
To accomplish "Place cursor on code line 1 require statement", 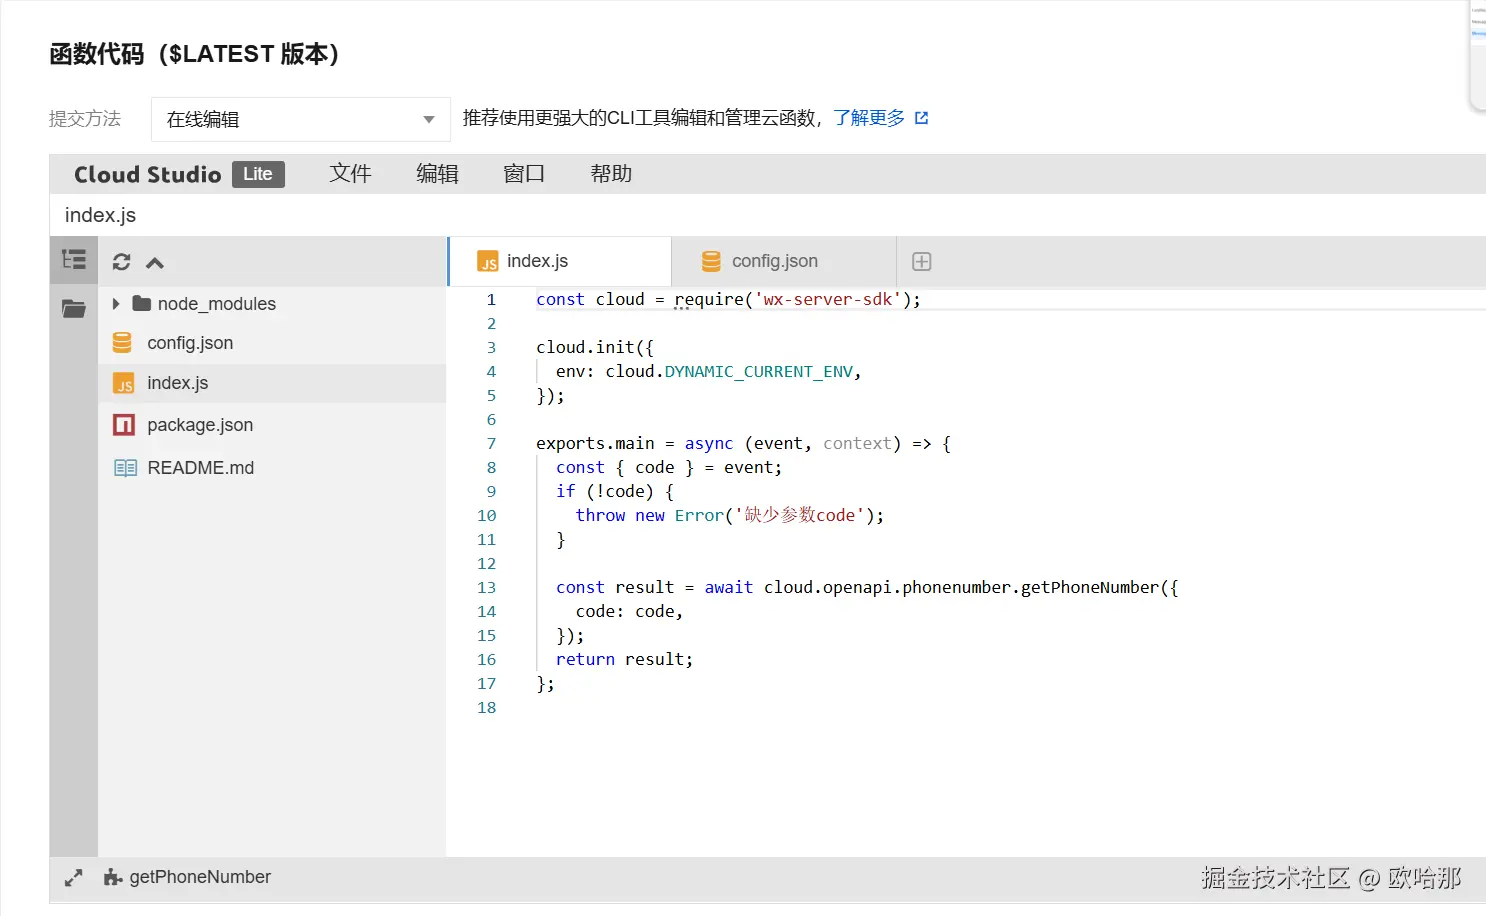I will (x=728, y=299).
